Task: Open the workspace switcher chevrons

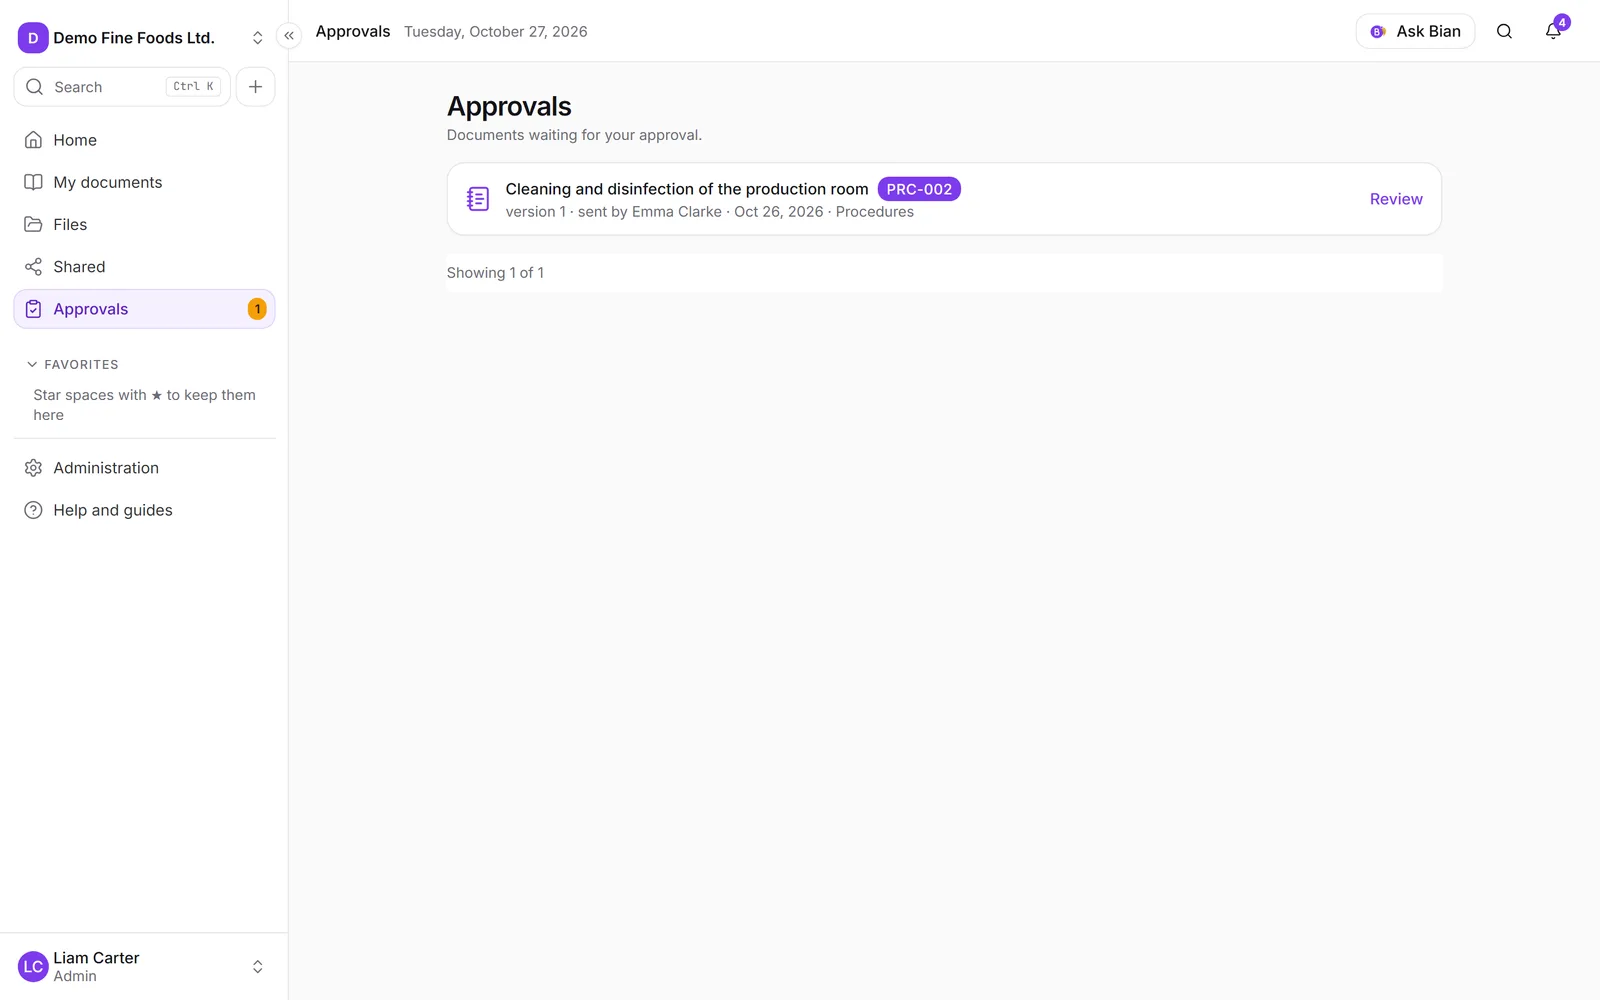Action: coord(257,38)
